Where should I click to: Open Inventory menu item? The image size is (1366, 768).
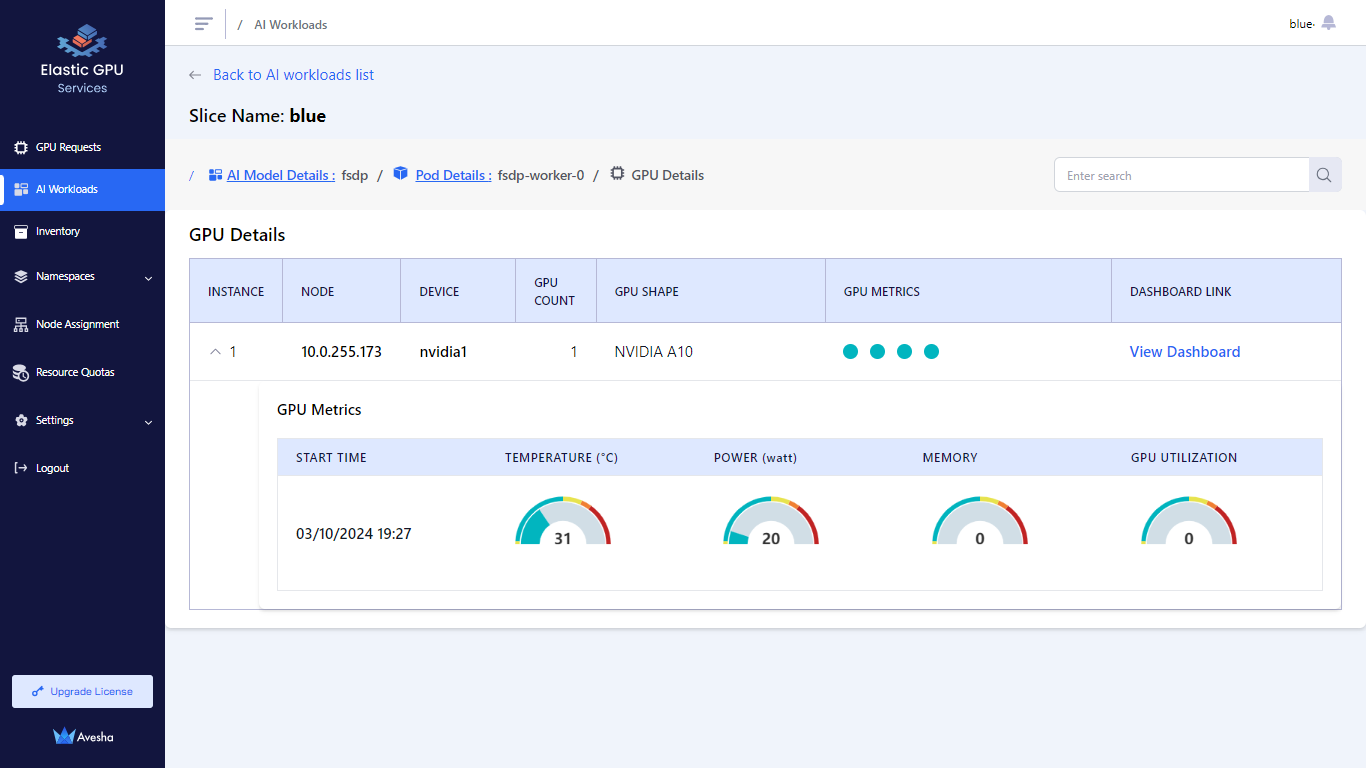pyautogui.click(x=82, y=231)
